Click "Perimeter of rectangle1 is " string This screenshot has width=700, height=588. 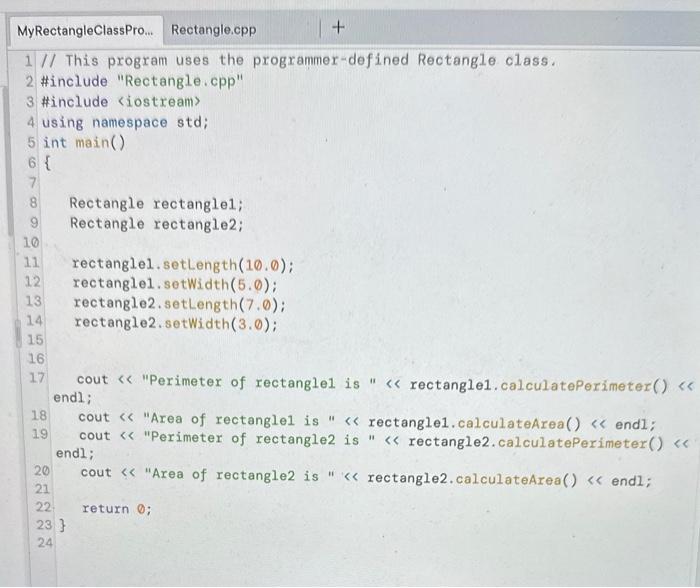click(259, 382)
